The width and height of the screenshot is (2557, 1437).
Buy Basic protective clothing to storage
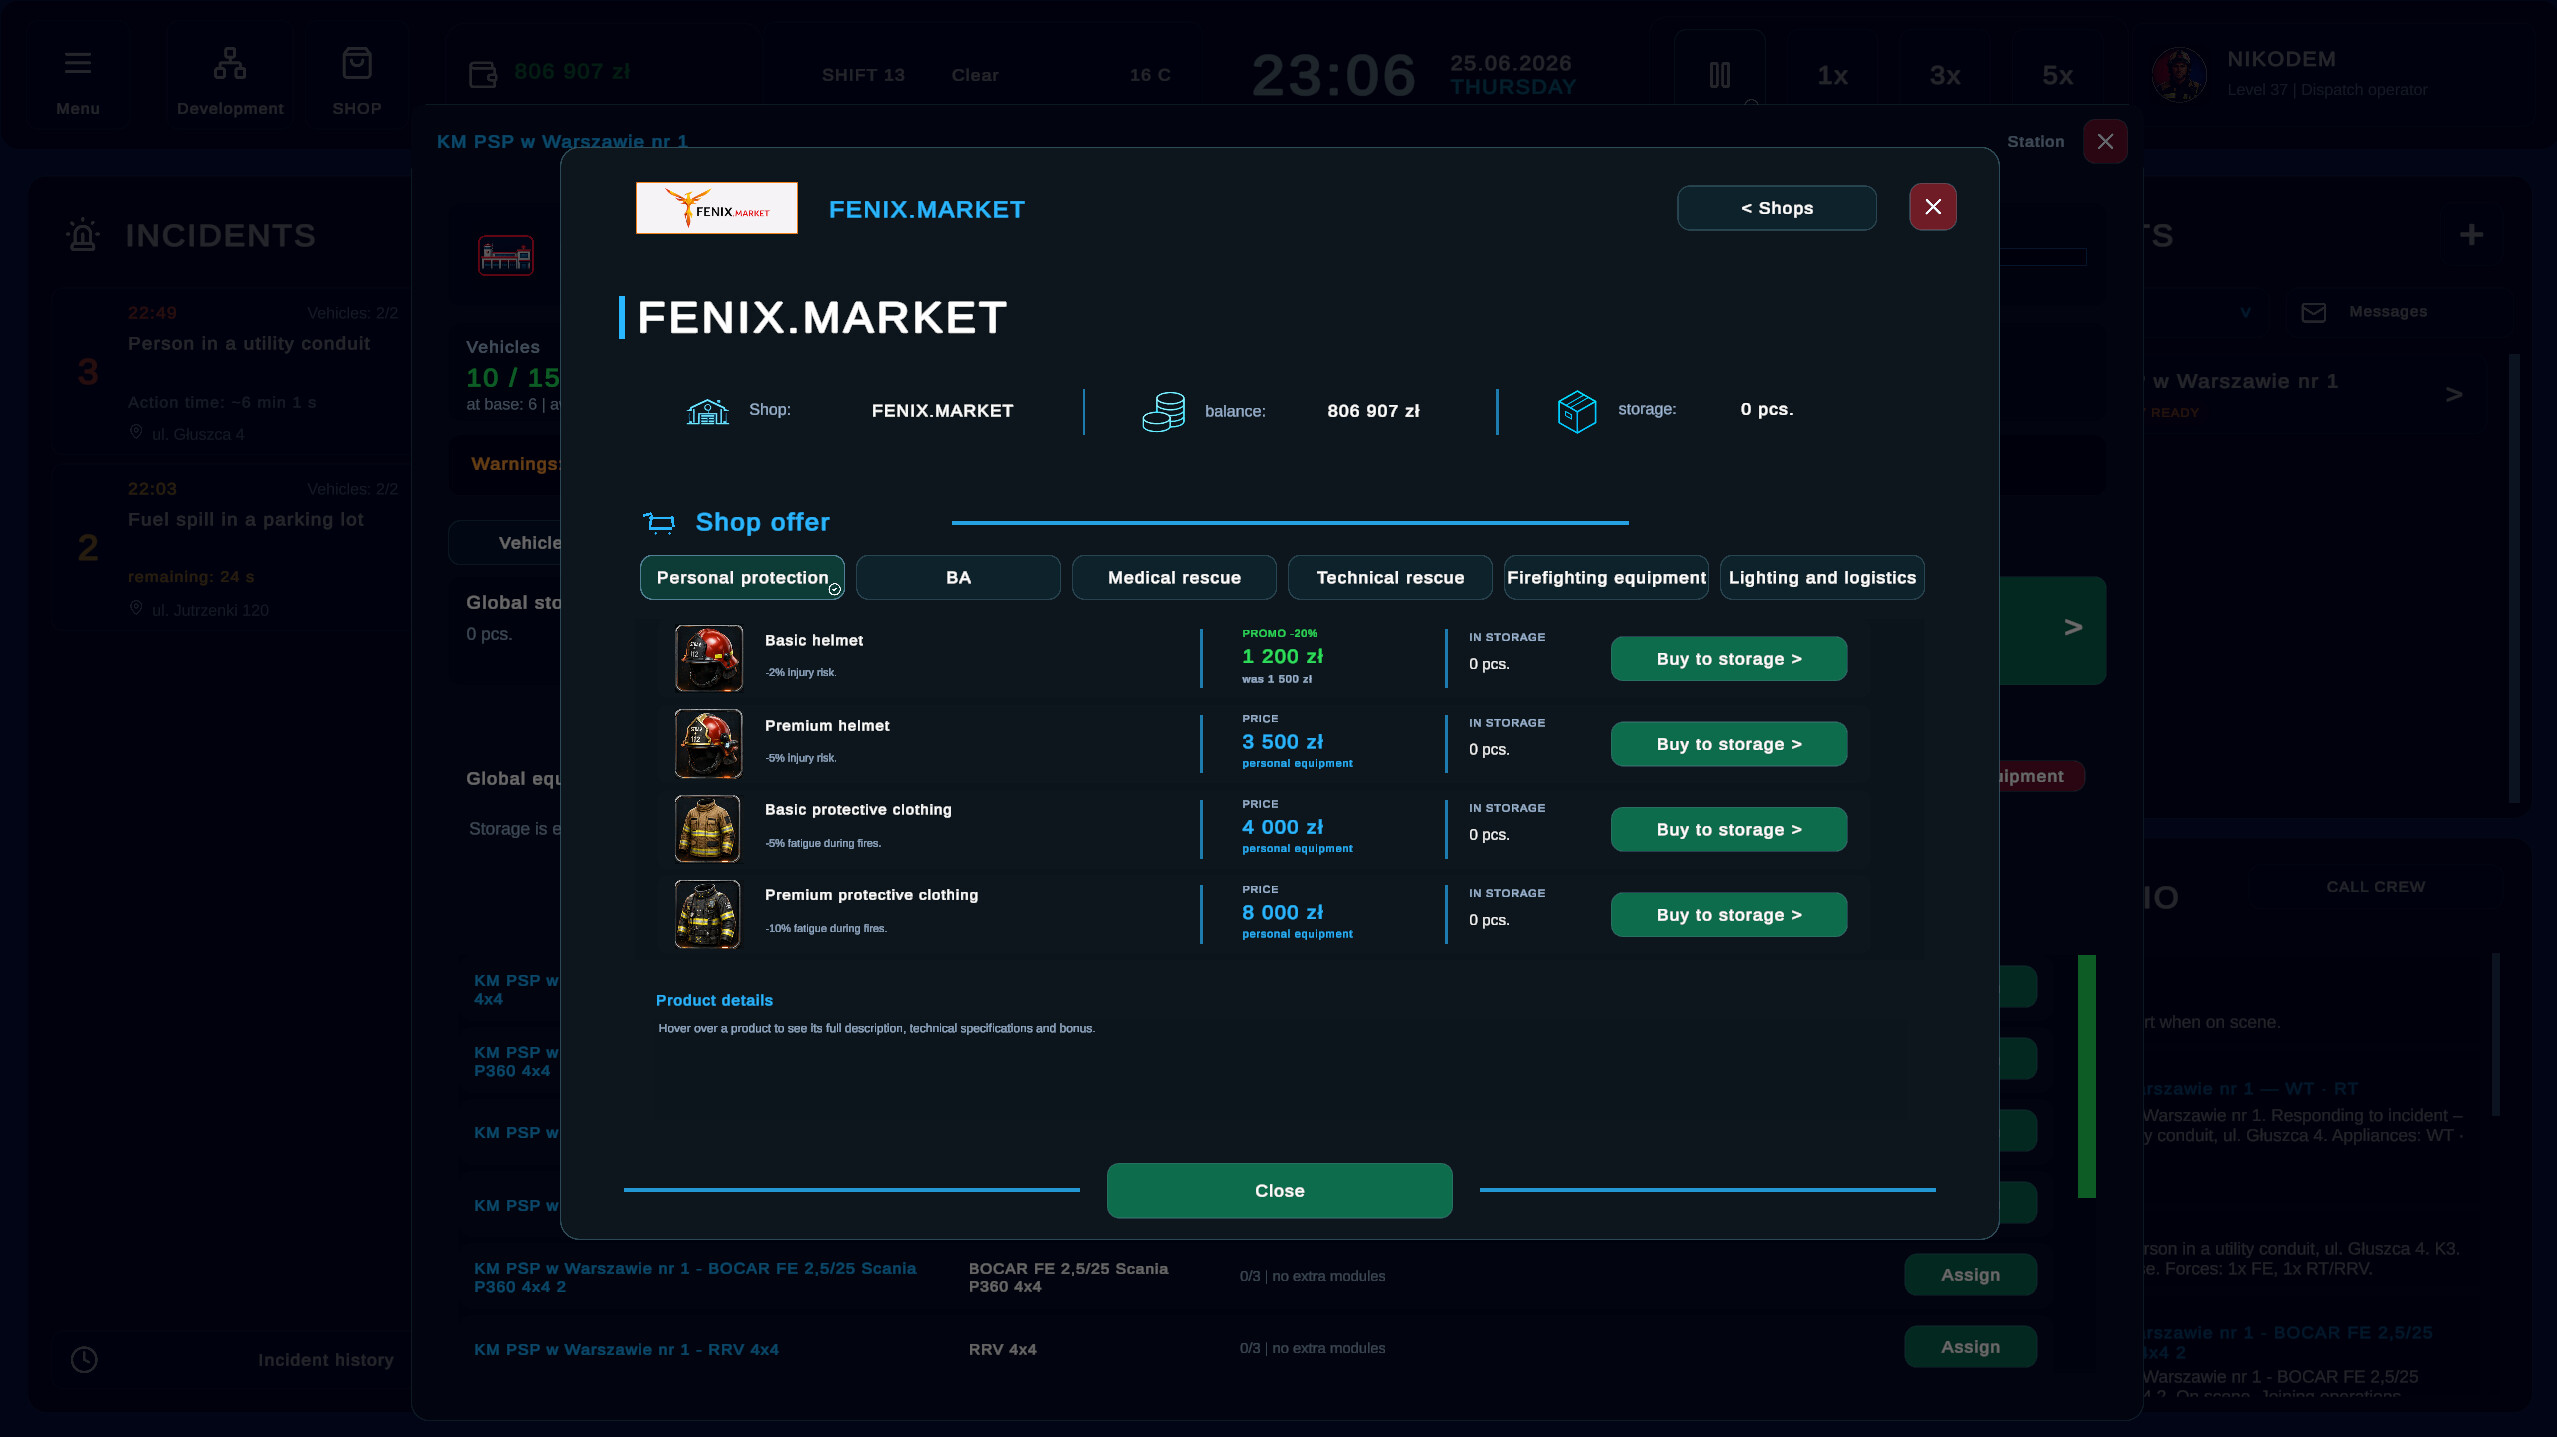click(1728, 829)
